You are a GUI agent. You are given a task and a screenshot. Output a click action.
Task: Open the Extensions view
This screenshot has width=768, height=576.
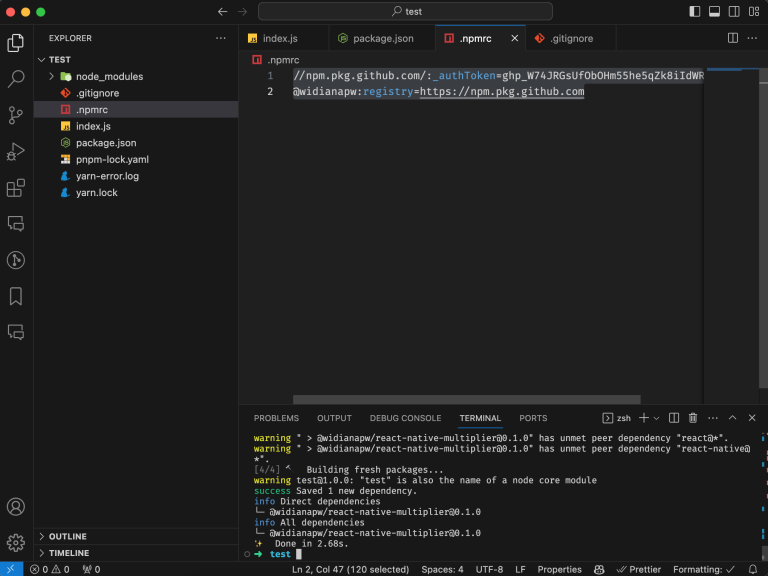tap(16, 188)
